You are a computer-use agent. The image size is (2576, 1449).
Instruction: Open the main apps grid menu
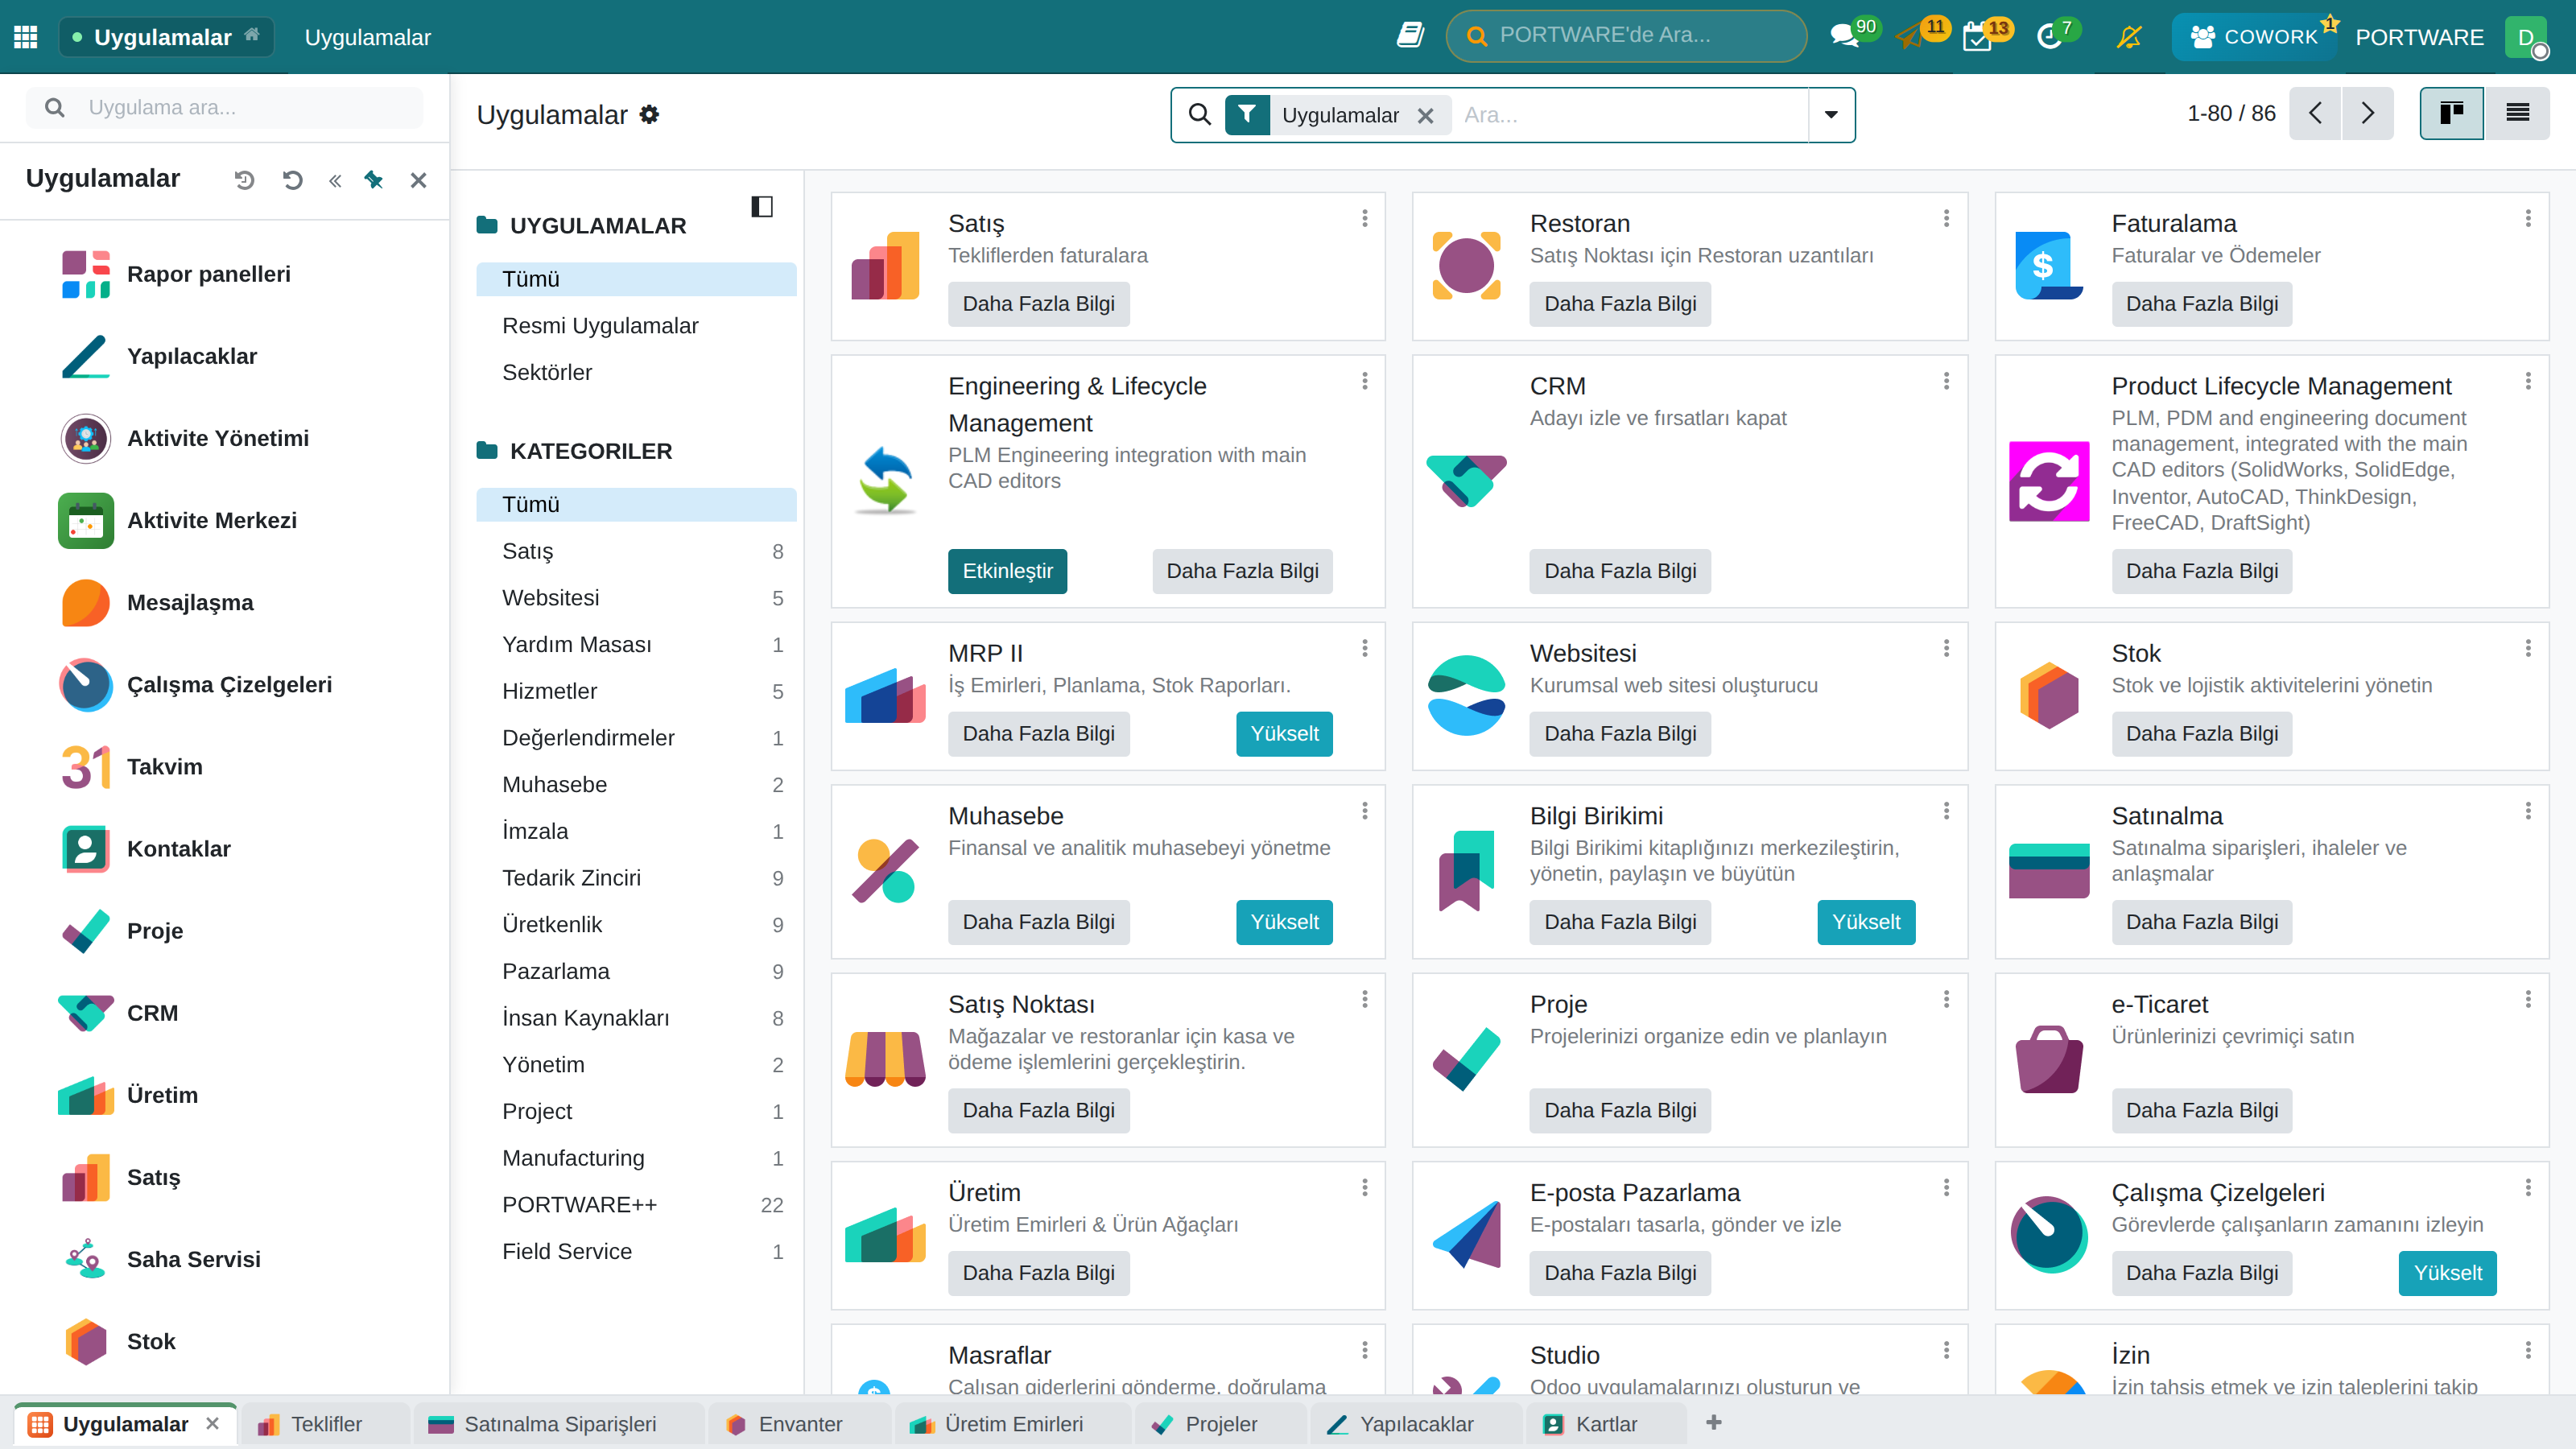26,37
